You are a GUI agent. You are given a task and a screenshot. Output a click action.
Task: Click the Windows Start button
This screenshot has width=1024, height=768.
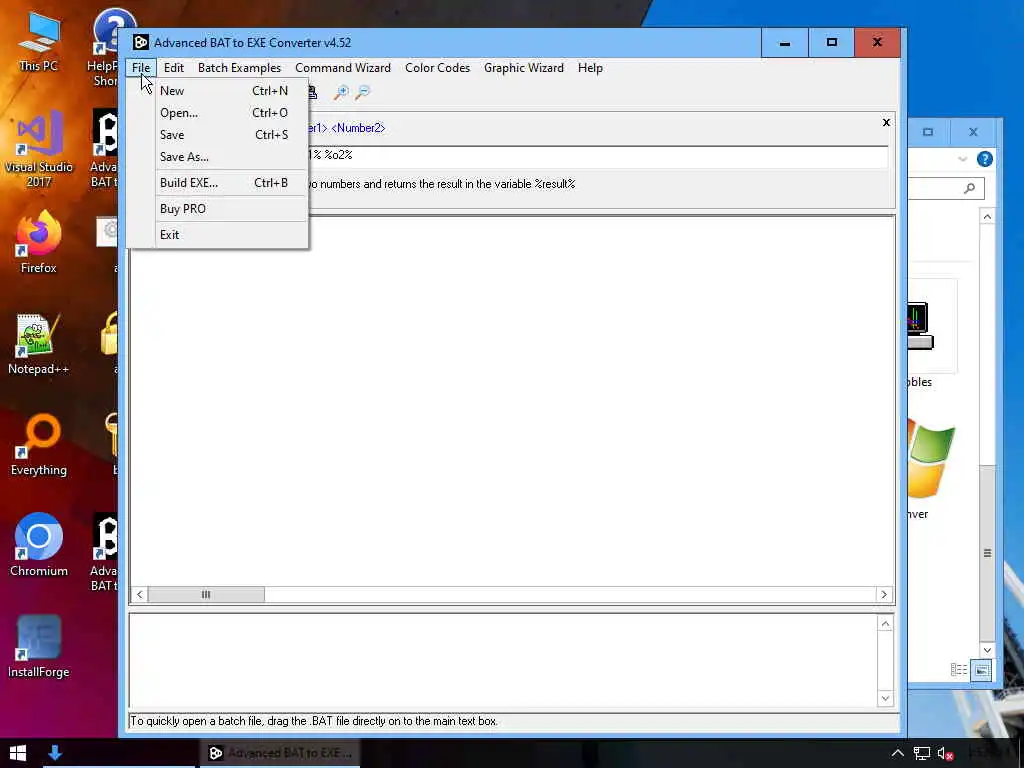point(18,753)
